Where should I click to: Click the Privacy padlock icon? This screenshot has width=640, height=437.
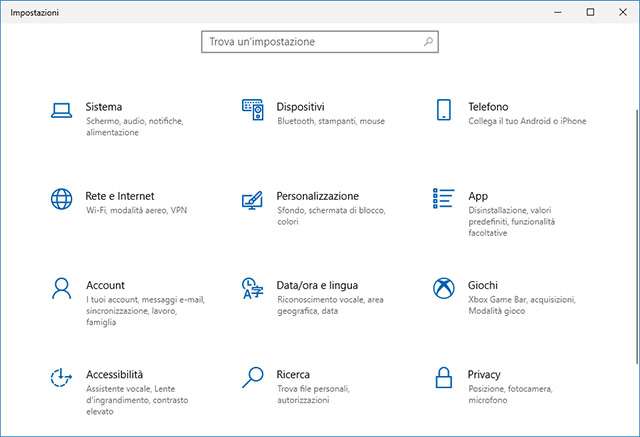coord(444,377)
